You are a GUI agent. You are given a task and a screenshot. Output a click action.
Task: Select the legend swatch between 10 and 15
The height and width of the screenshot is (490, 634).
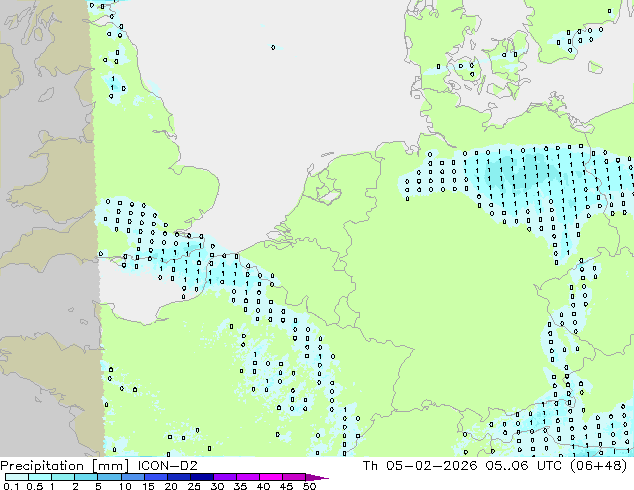pyautogui.click(x=132, y=477)
